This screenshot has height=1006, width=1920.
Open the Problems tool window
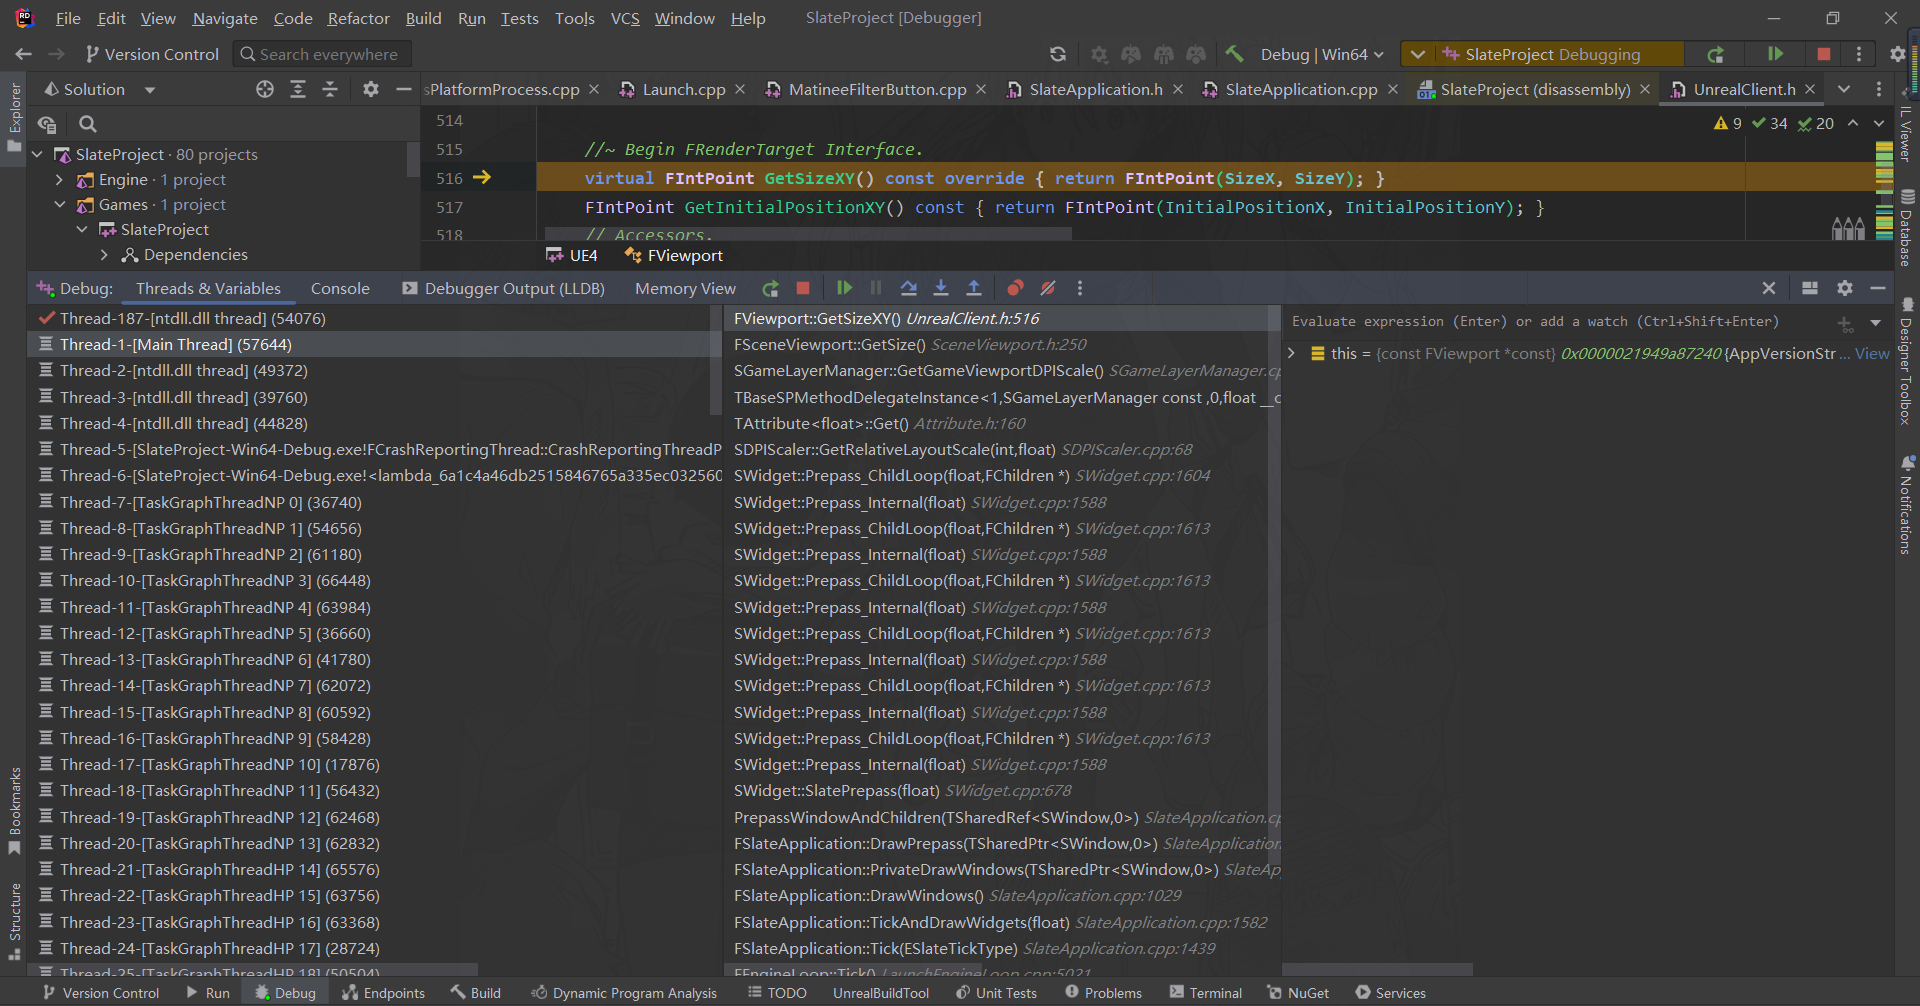click(1103, 993)
